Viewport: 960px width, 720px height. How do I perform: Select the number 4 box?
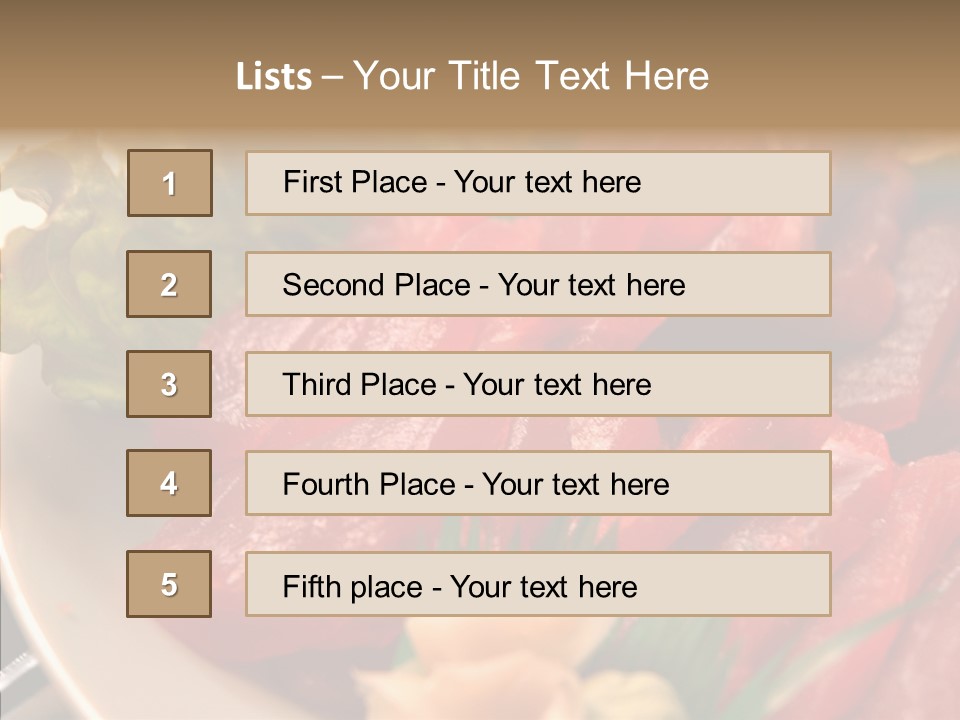[x=169, y=483]
